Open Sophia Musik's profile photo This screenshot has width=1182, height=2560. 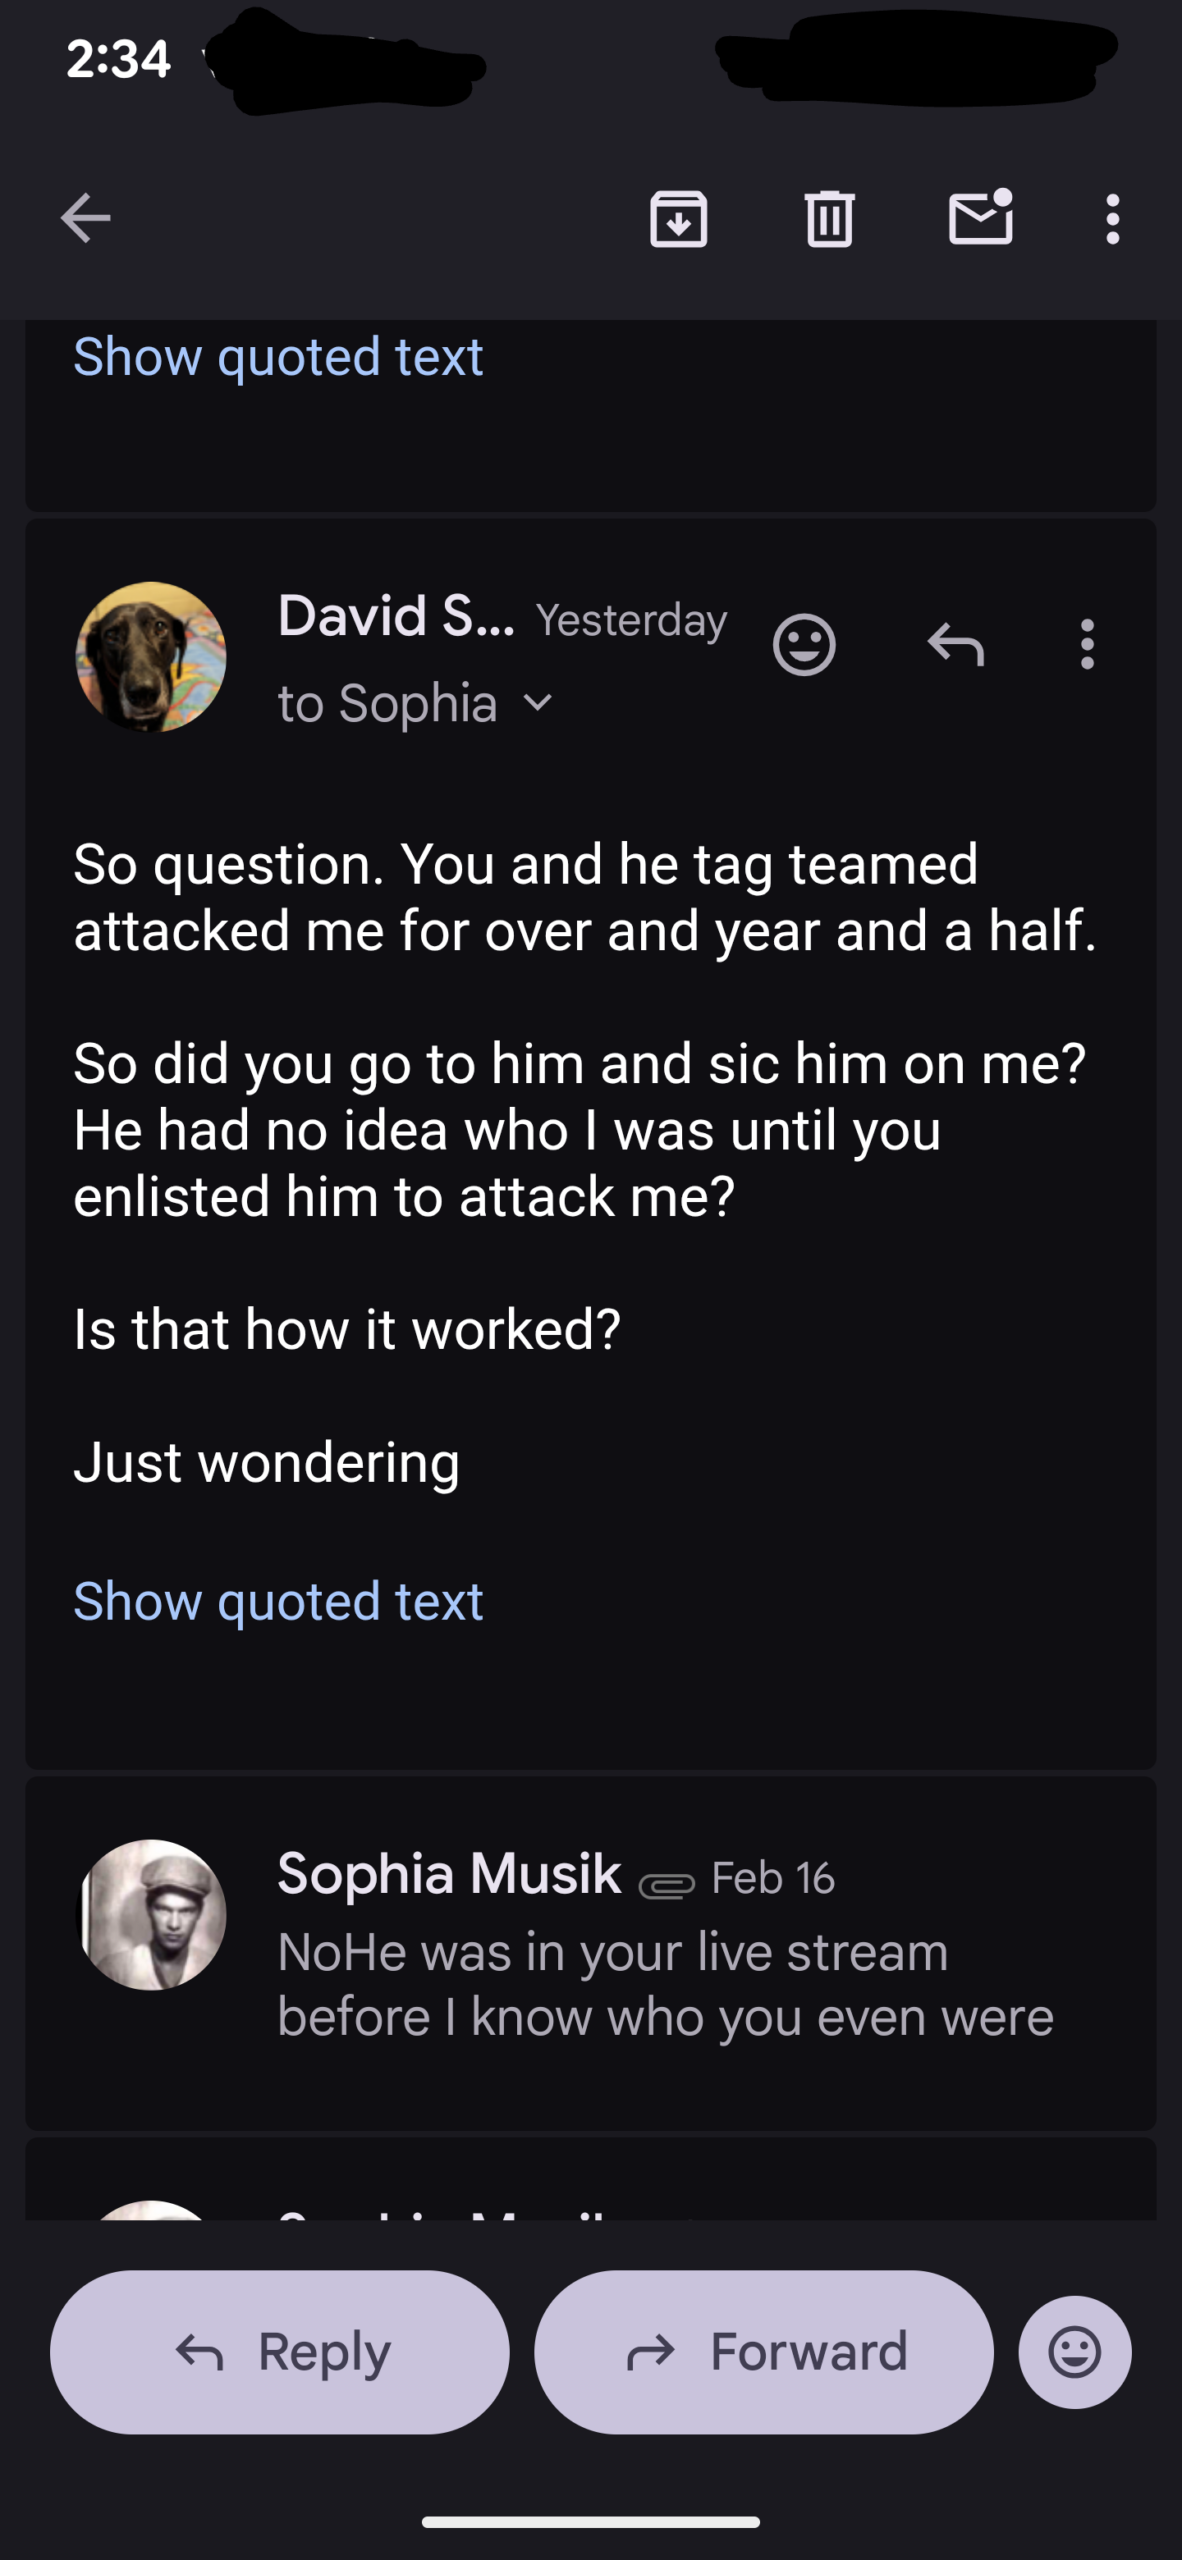(151, 1914)
